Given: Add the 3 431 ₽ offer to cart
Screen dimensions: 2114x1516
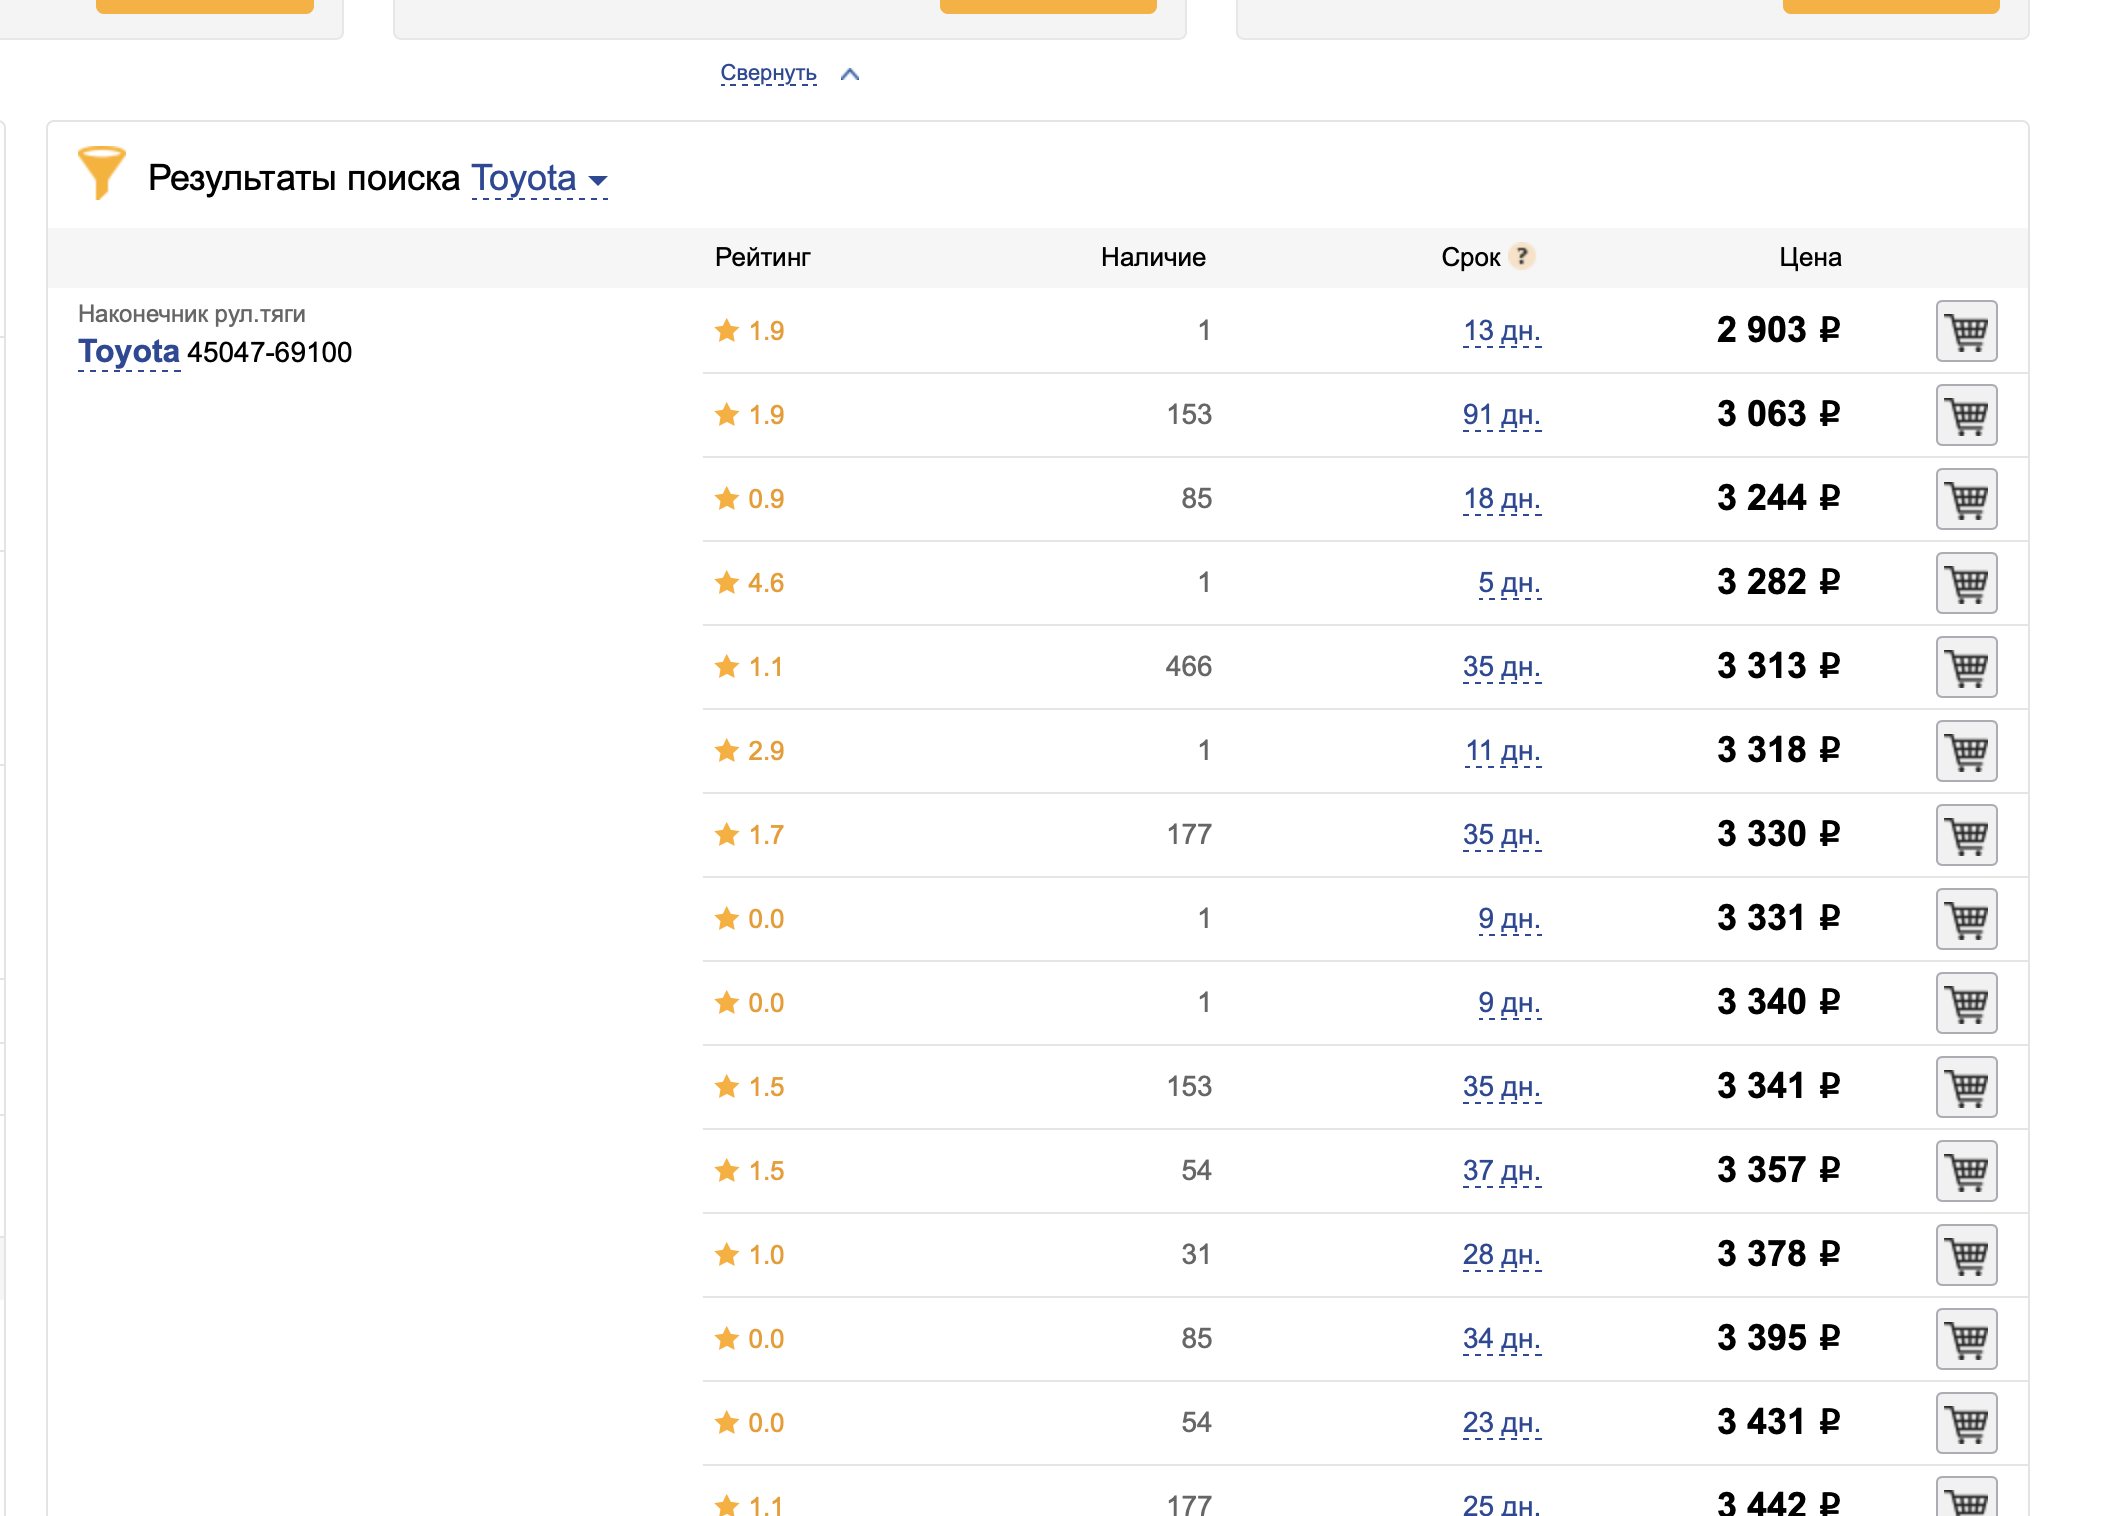Looking at the screenshot, I should (x=1966, y=1423).
